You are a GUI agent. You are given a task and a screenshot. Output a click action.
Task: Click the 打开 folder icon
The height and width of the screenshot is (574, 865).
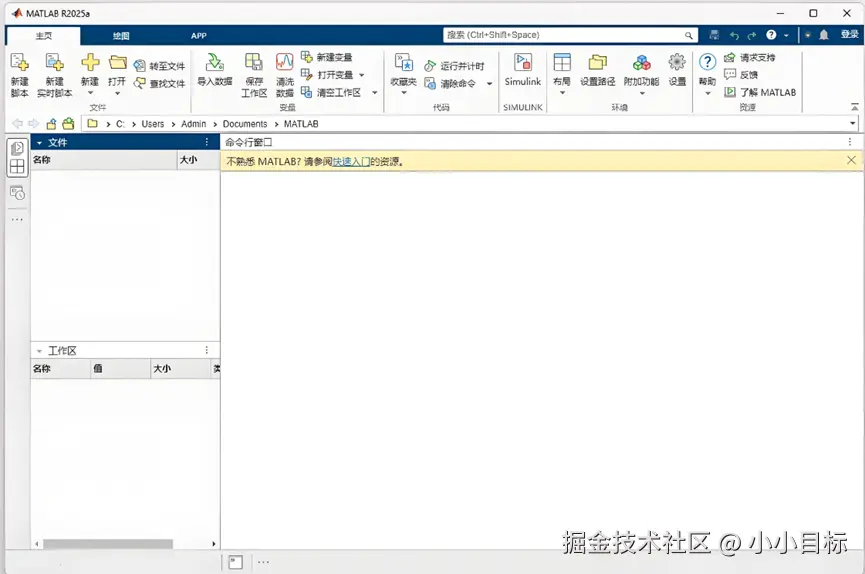tap(117, 62)
